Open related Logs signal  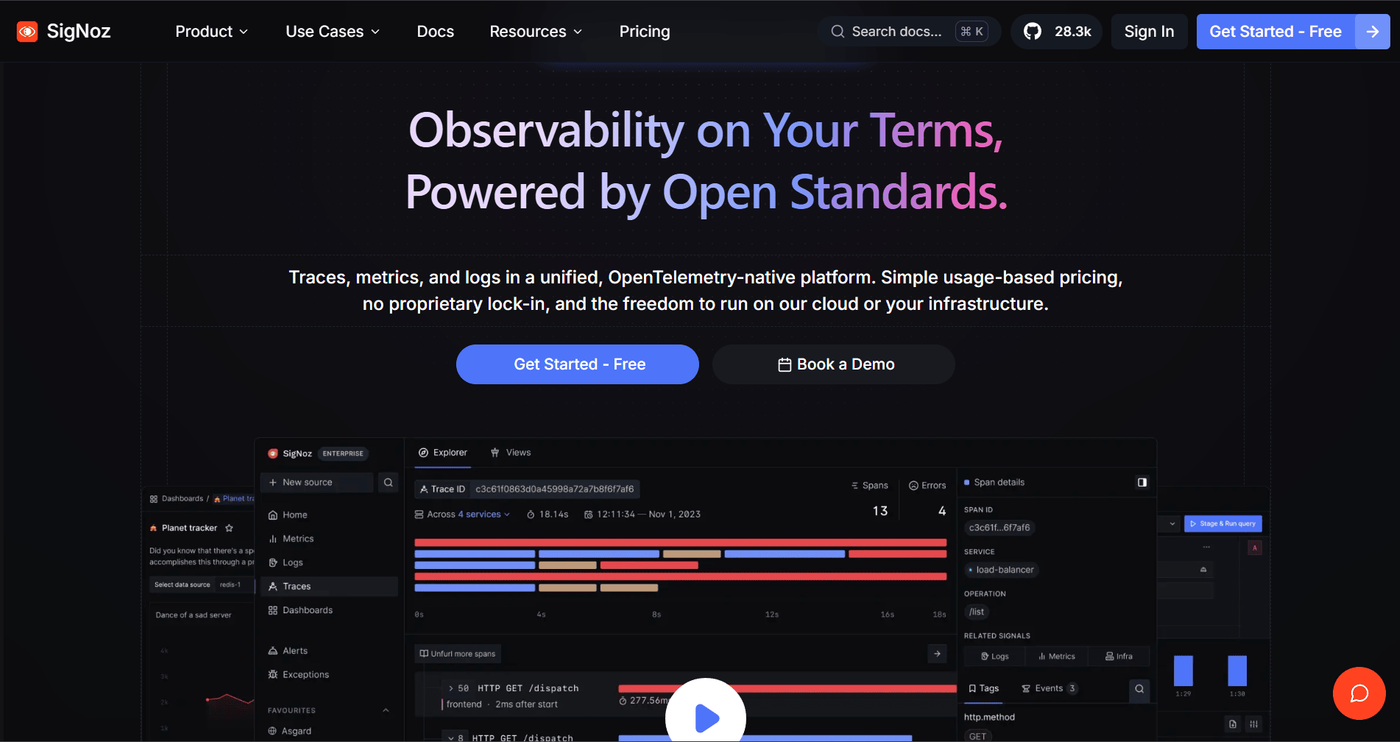point(995,656)
